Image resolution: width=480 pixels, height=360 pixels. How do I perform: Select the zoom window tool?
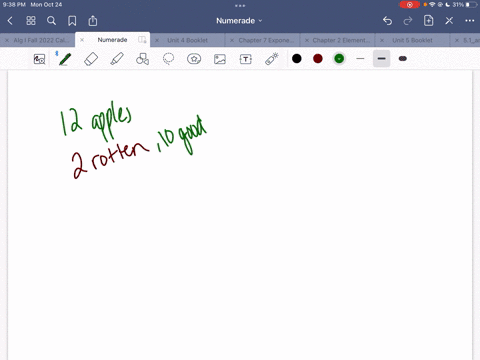point(39,59)
